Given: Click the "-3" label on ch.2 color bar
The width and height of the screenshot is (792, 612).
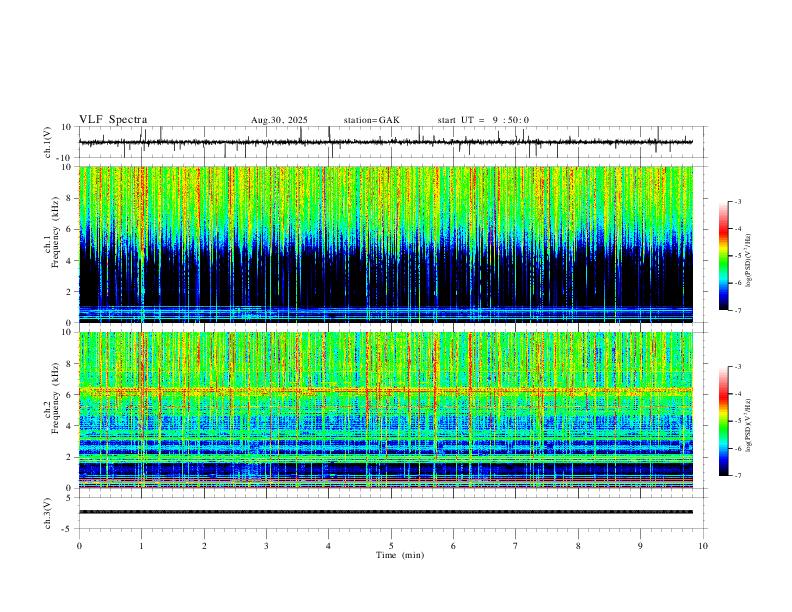Looking at the screenshot, I should click(737, 367).
